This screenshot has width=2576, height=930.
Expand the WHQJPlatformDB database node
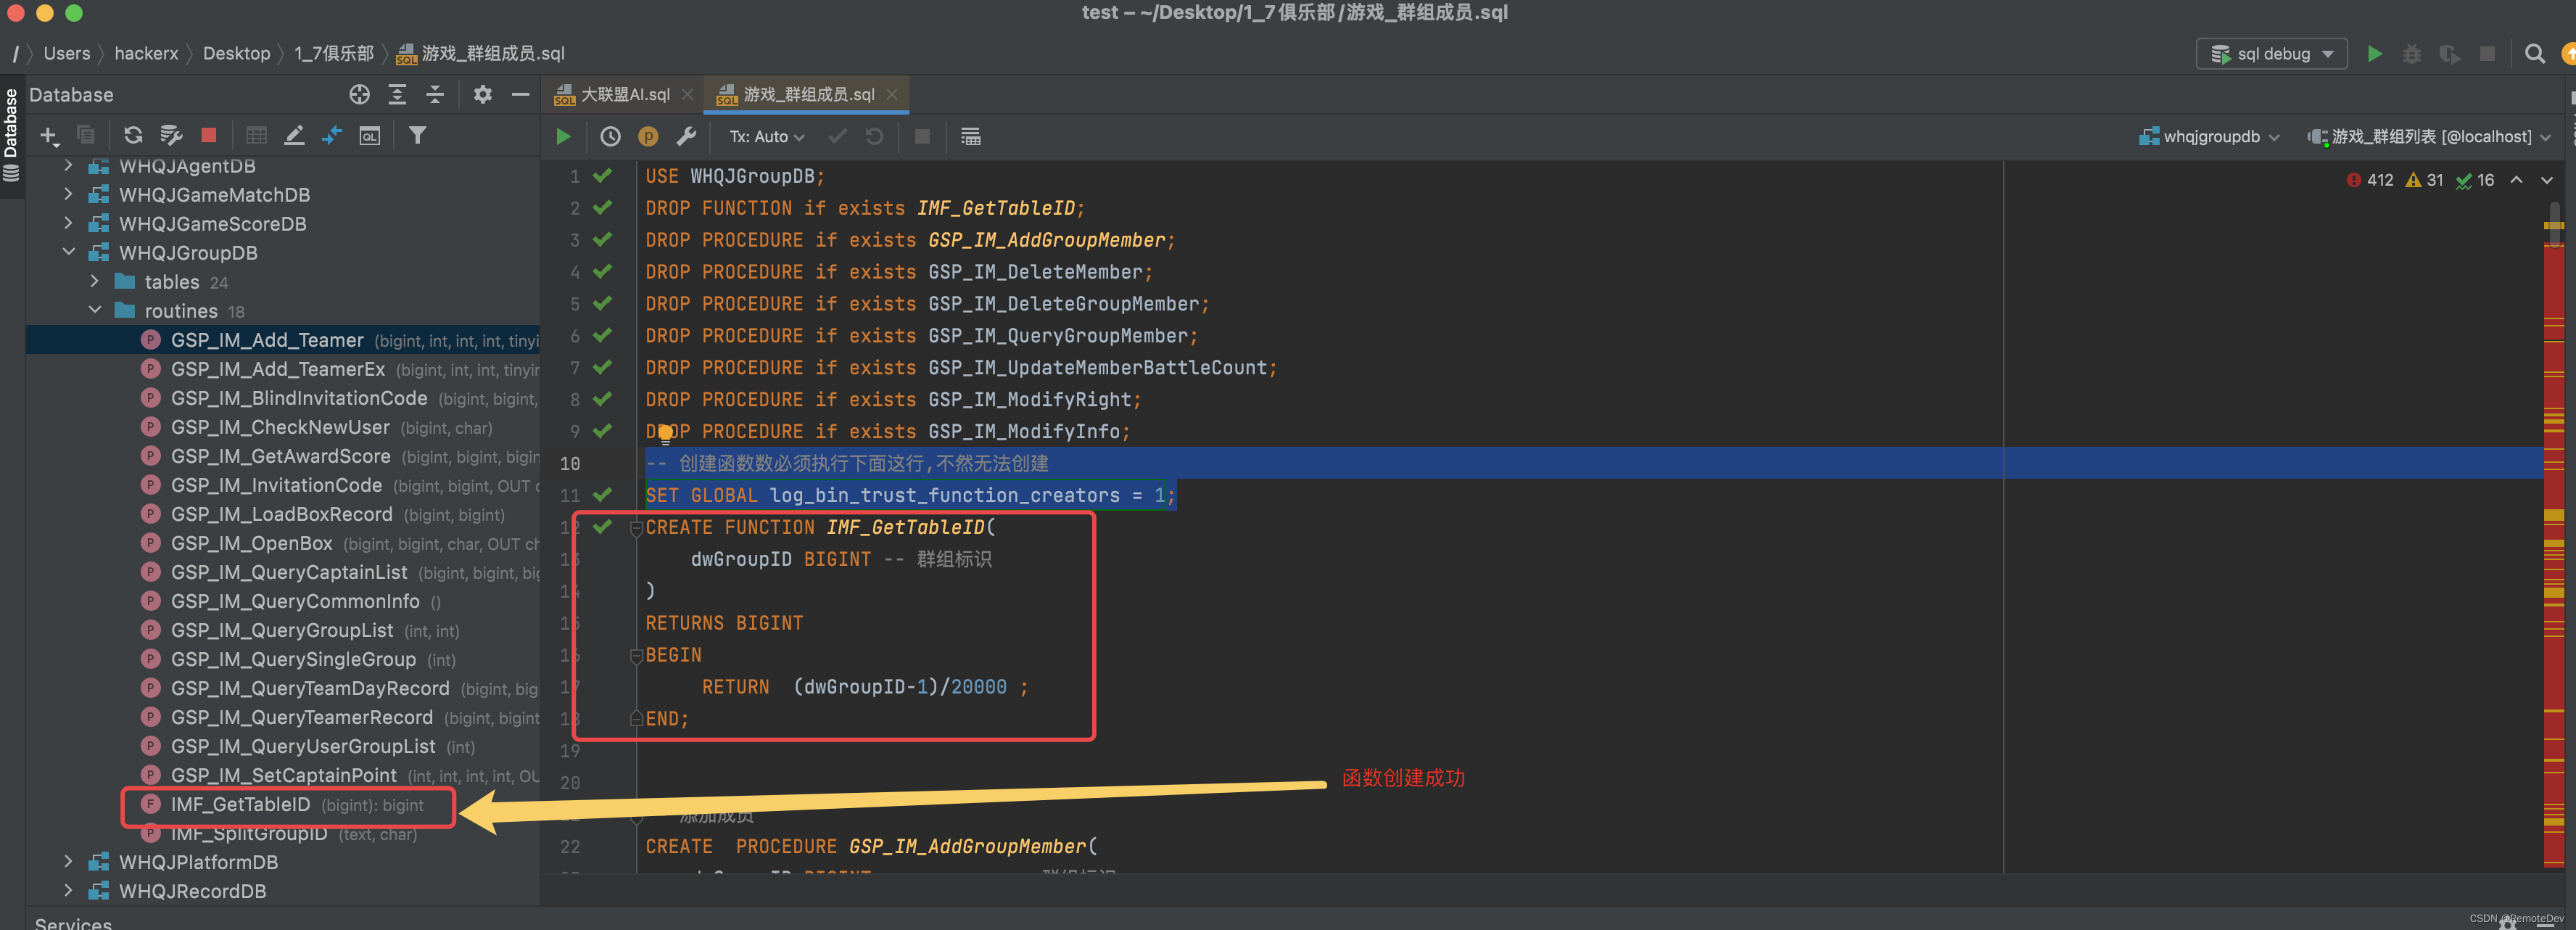coord(68,861)
